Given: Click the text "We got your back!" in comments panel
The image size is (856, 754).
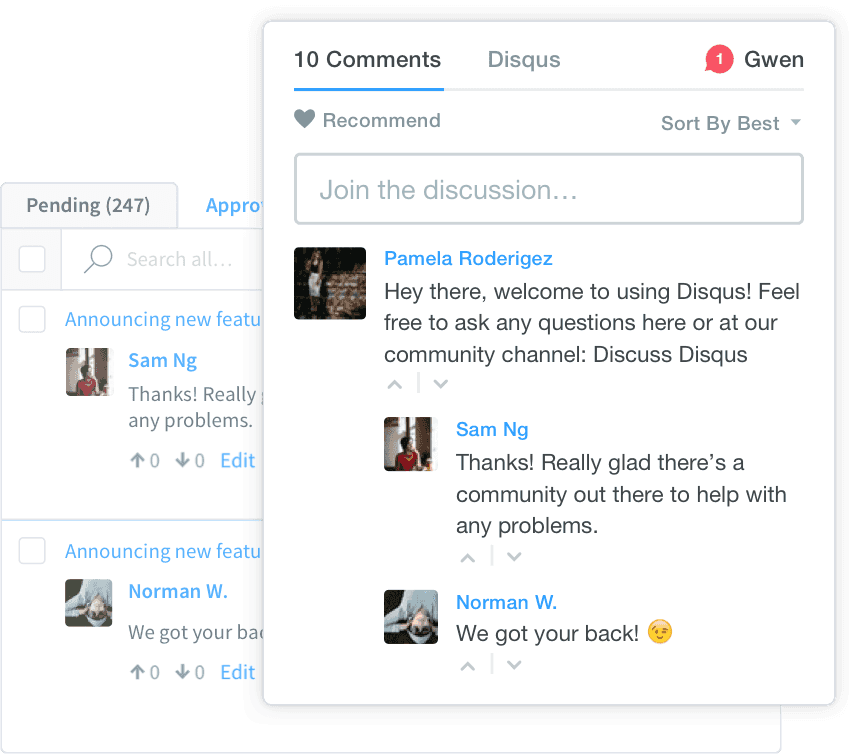Looking at the screenshot, I should (x=547, y=633).
